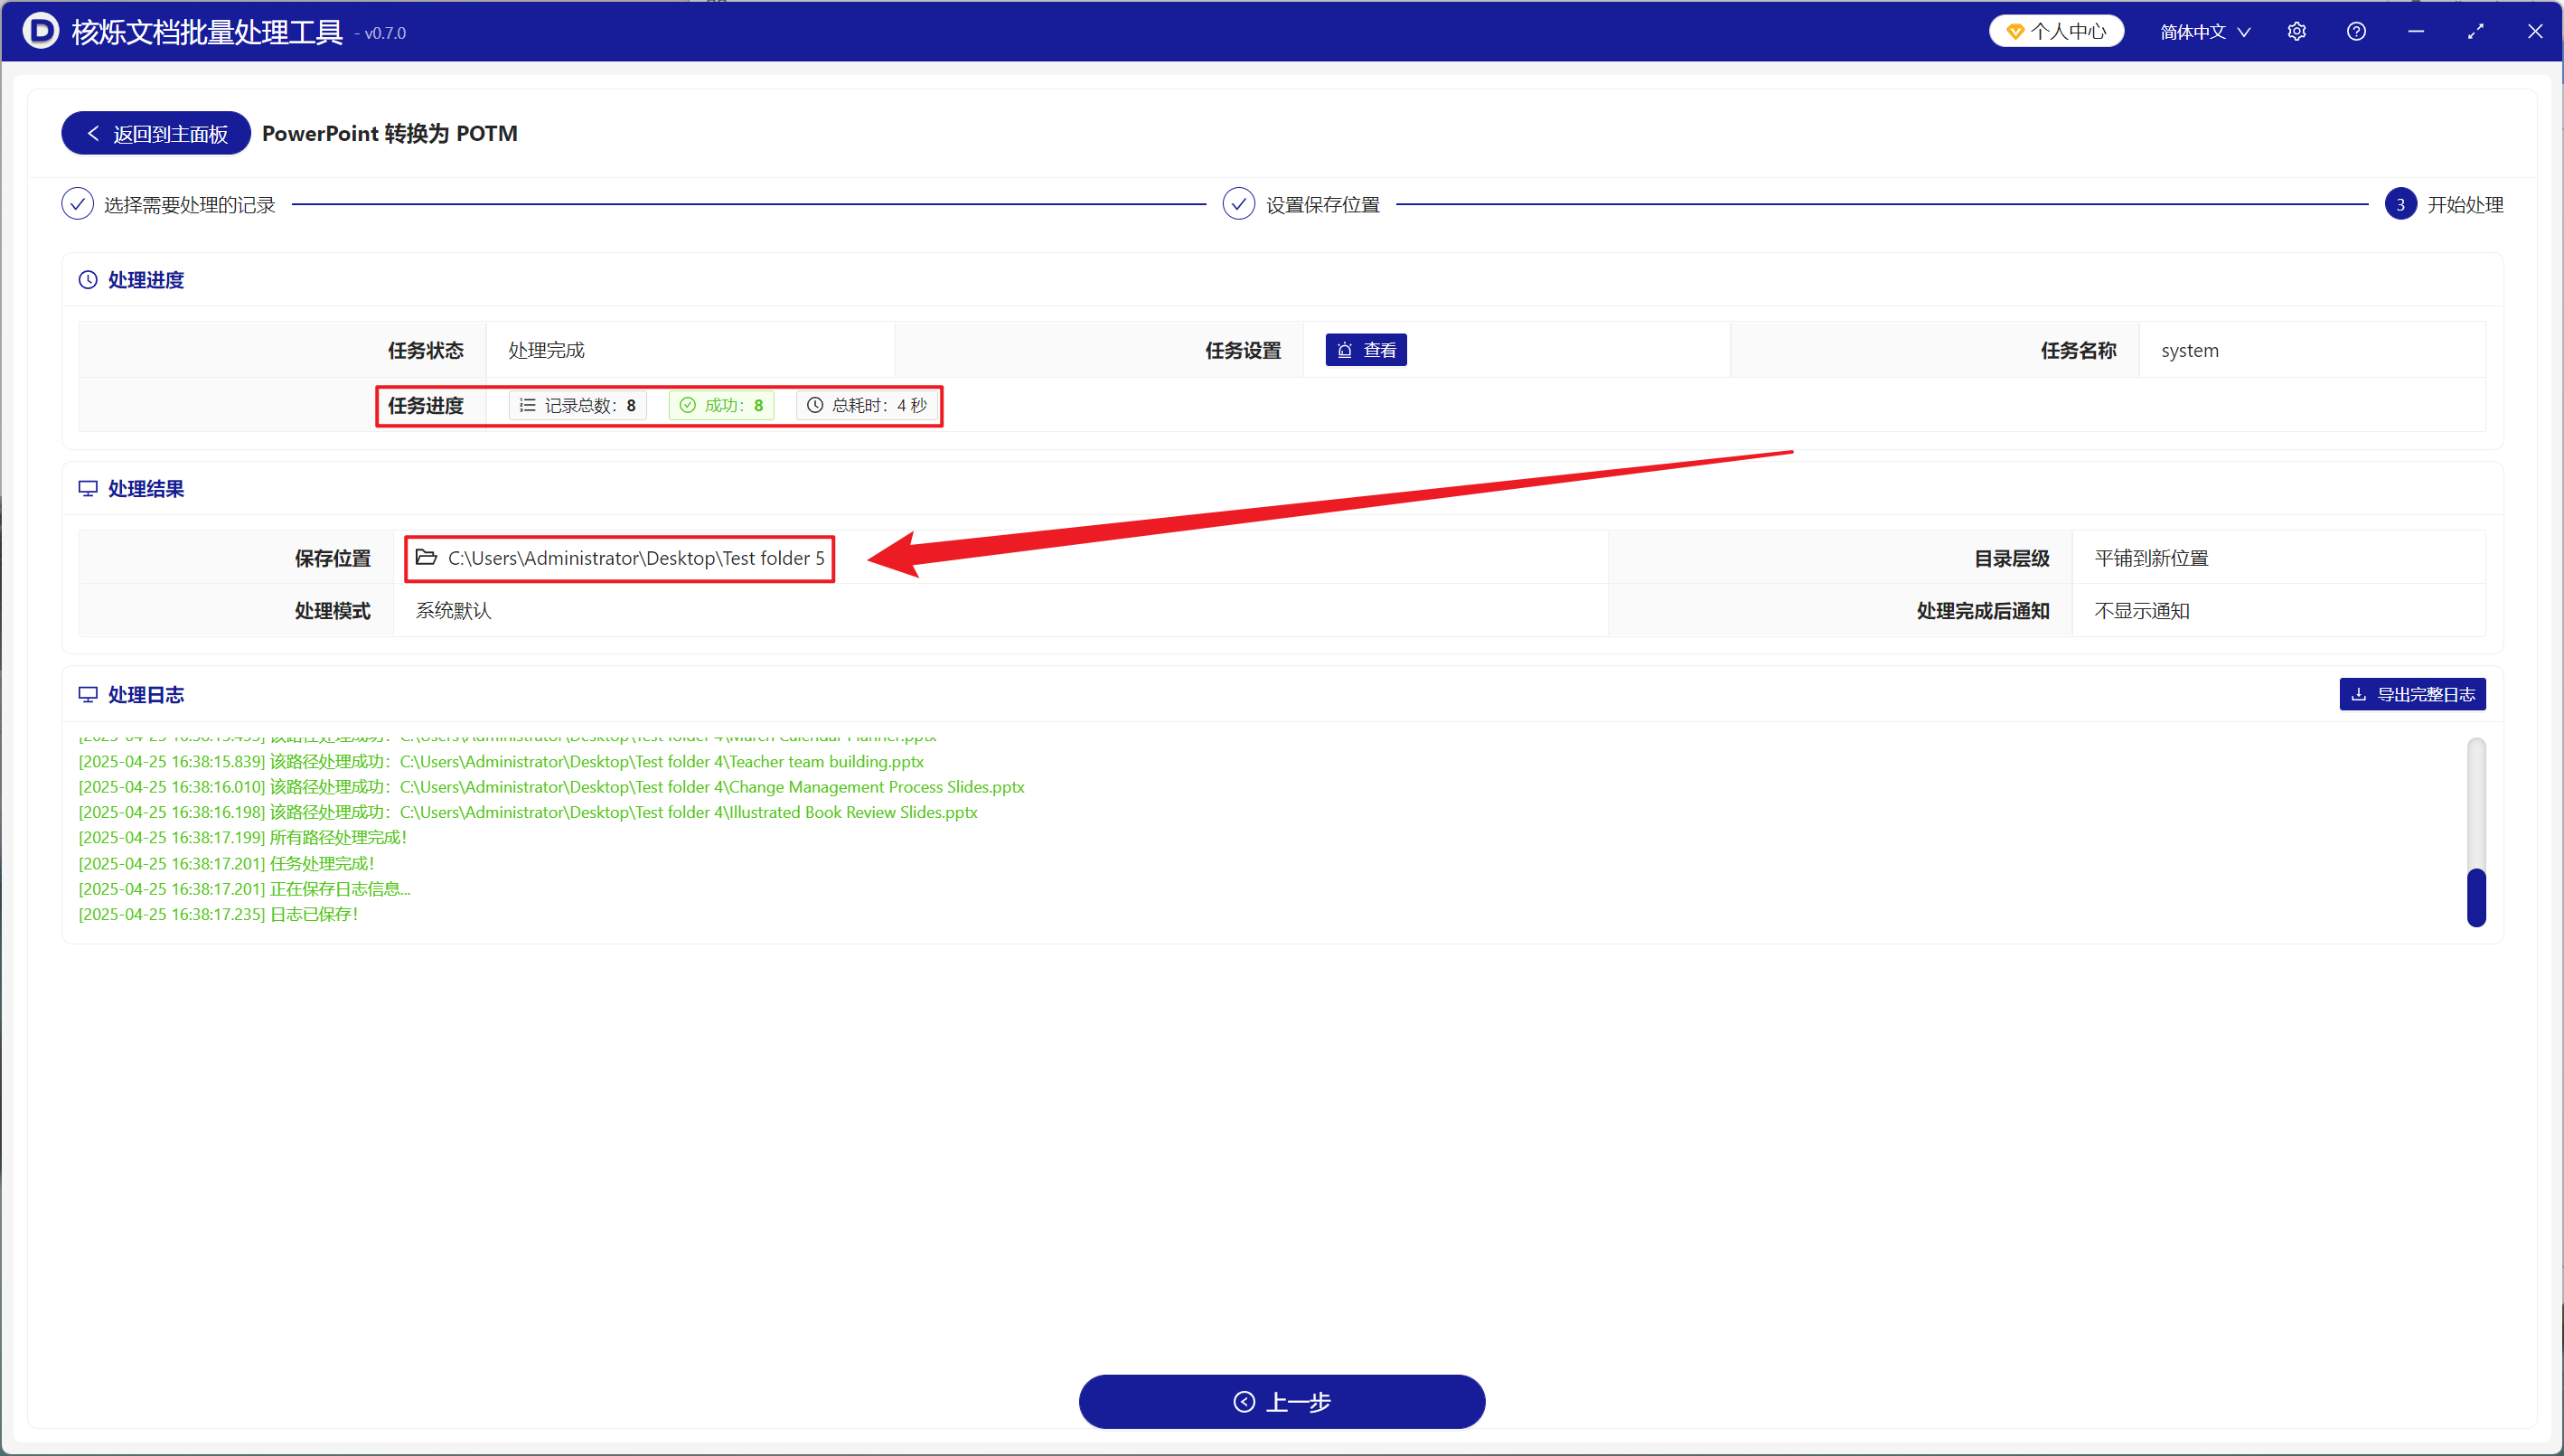Click the green 成功: 8 badge
This screenshot has height=1456, width=2564.
pyautogui.click(x=721, y=405)
